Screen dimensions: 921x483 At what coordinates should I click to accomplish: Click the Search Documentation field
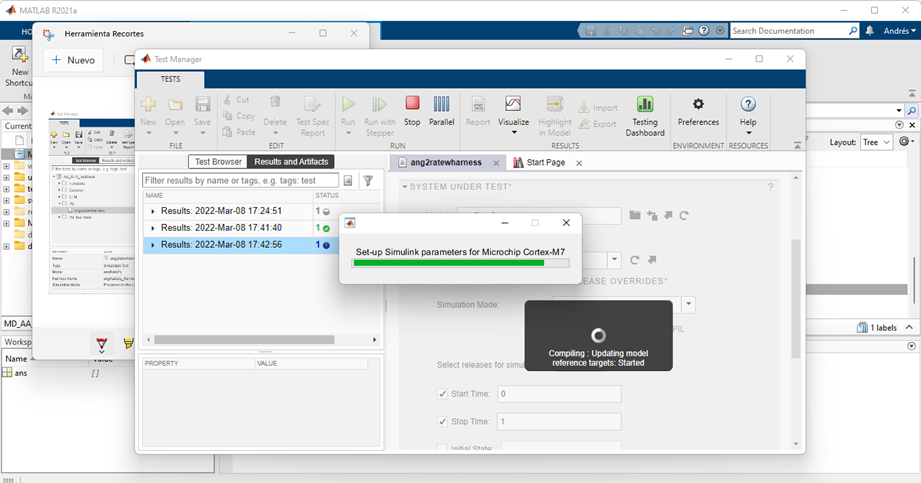click(791, 31)
